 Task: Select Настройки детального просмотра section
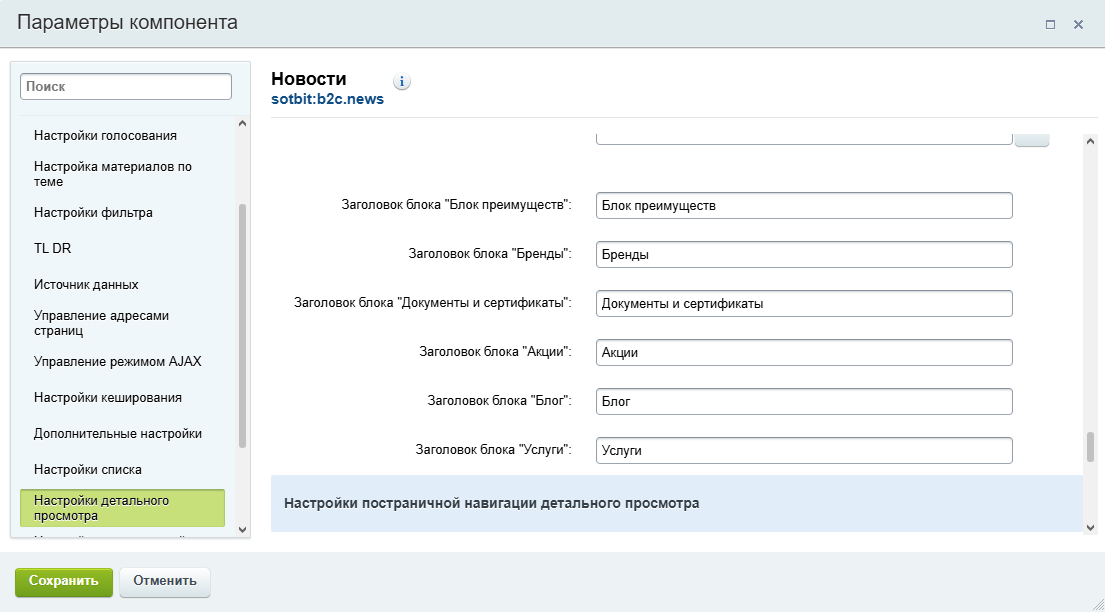click(123, 508)
